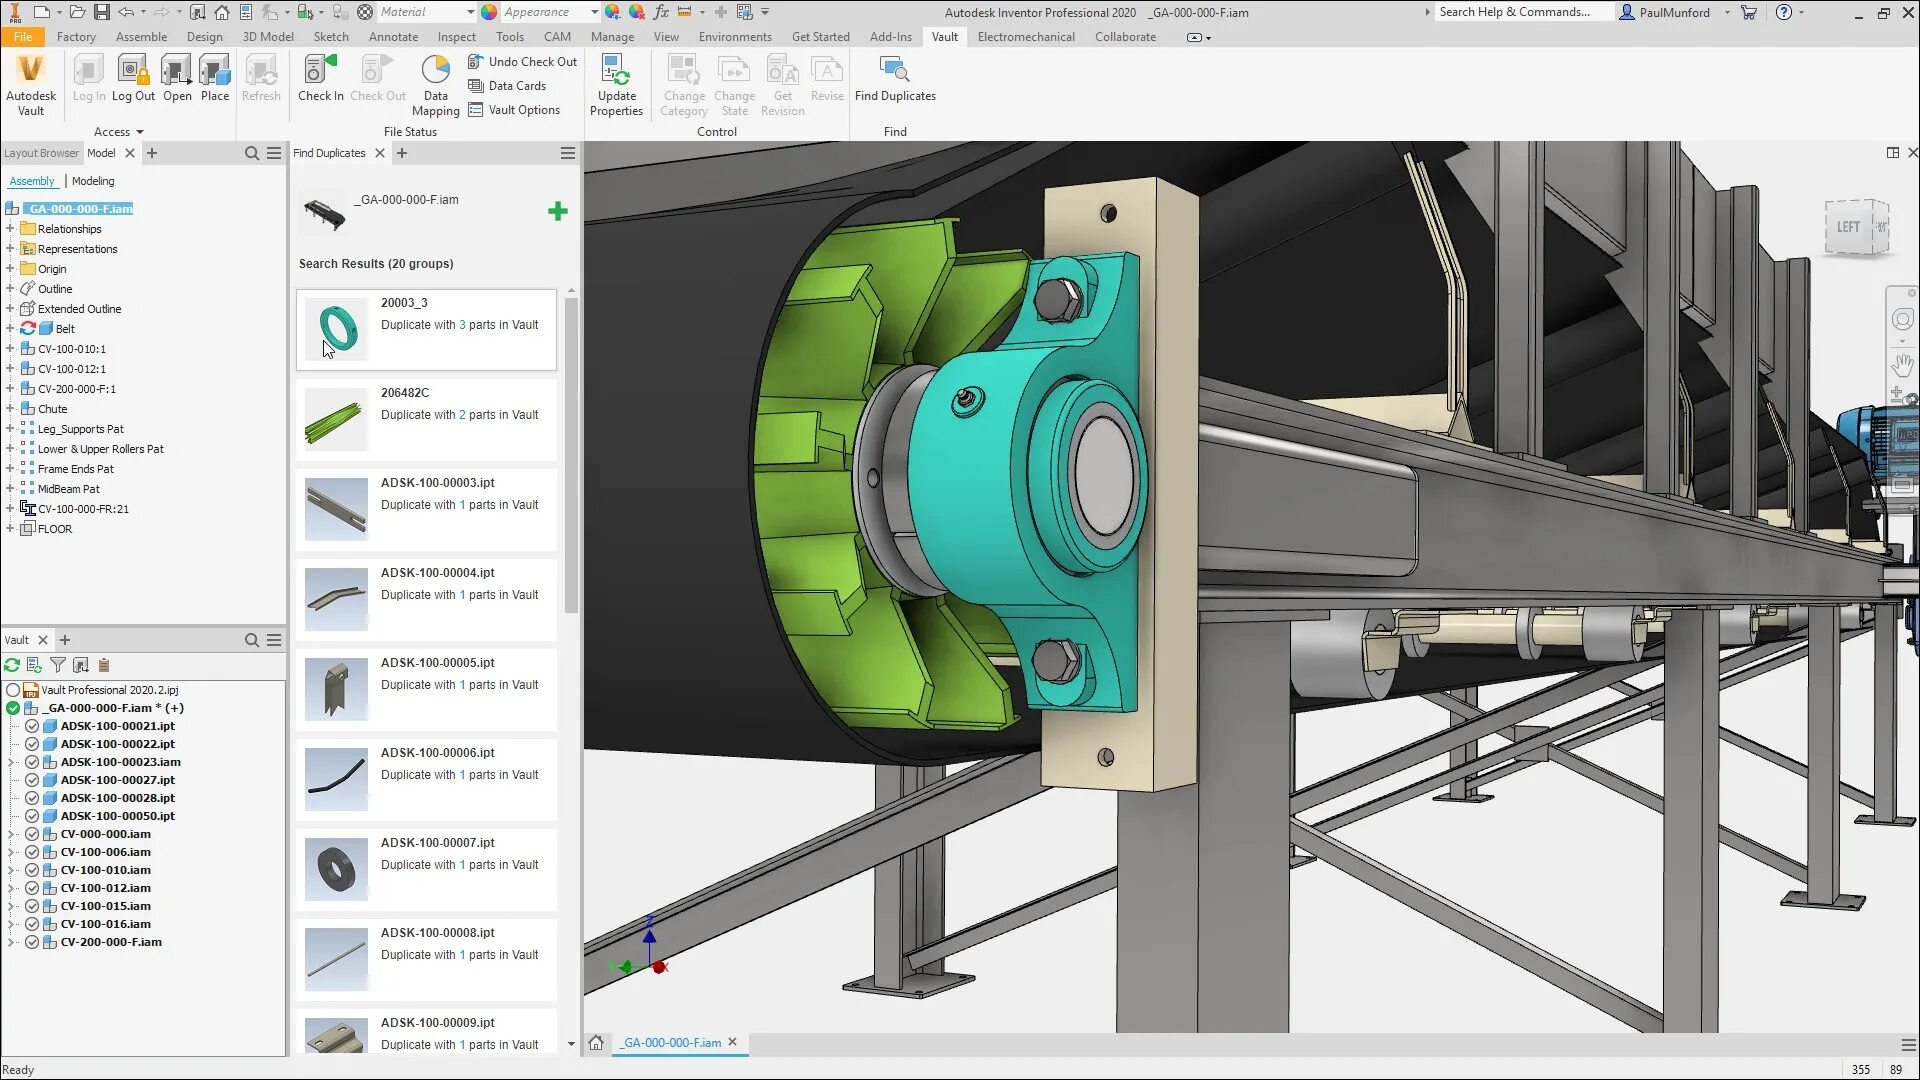Click the shopping cart icon in title bar

[x=1749, y=12]
